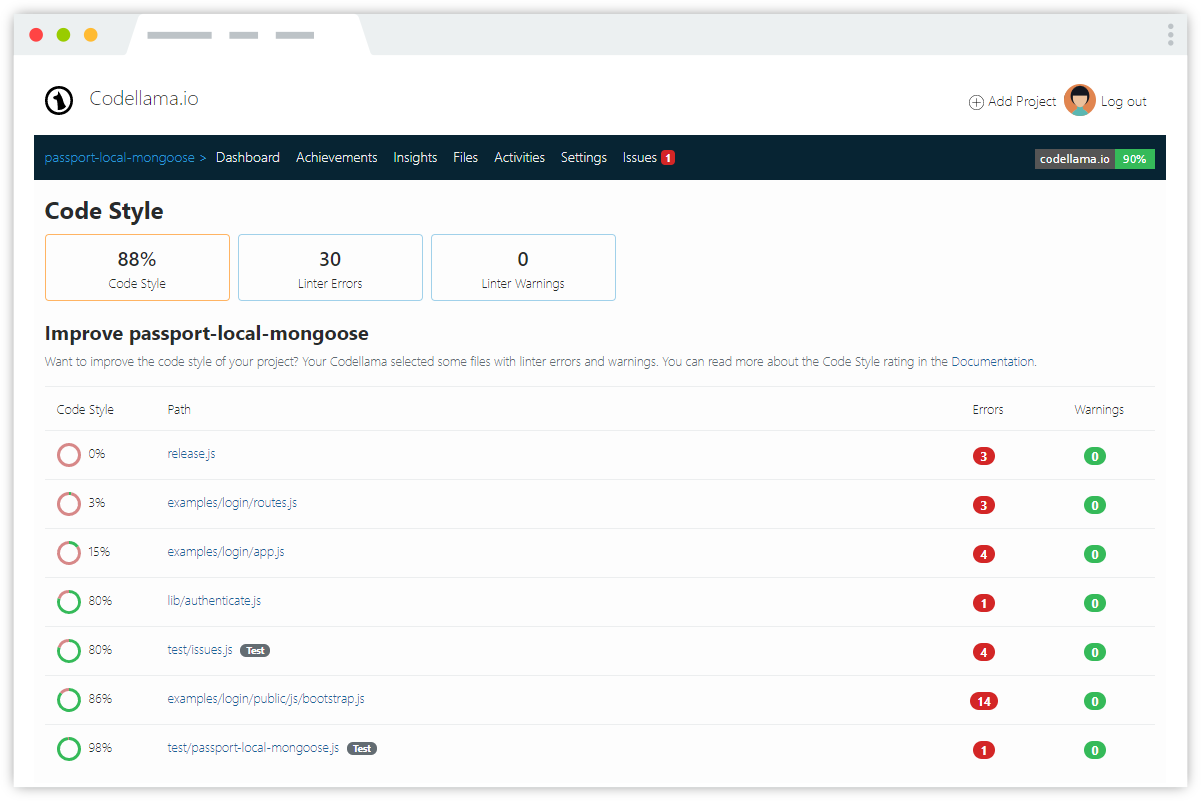The width and height of the screenshot is (1201, 801).
Task: Go to the Achievements tab
Action: (x=337, y=157)
